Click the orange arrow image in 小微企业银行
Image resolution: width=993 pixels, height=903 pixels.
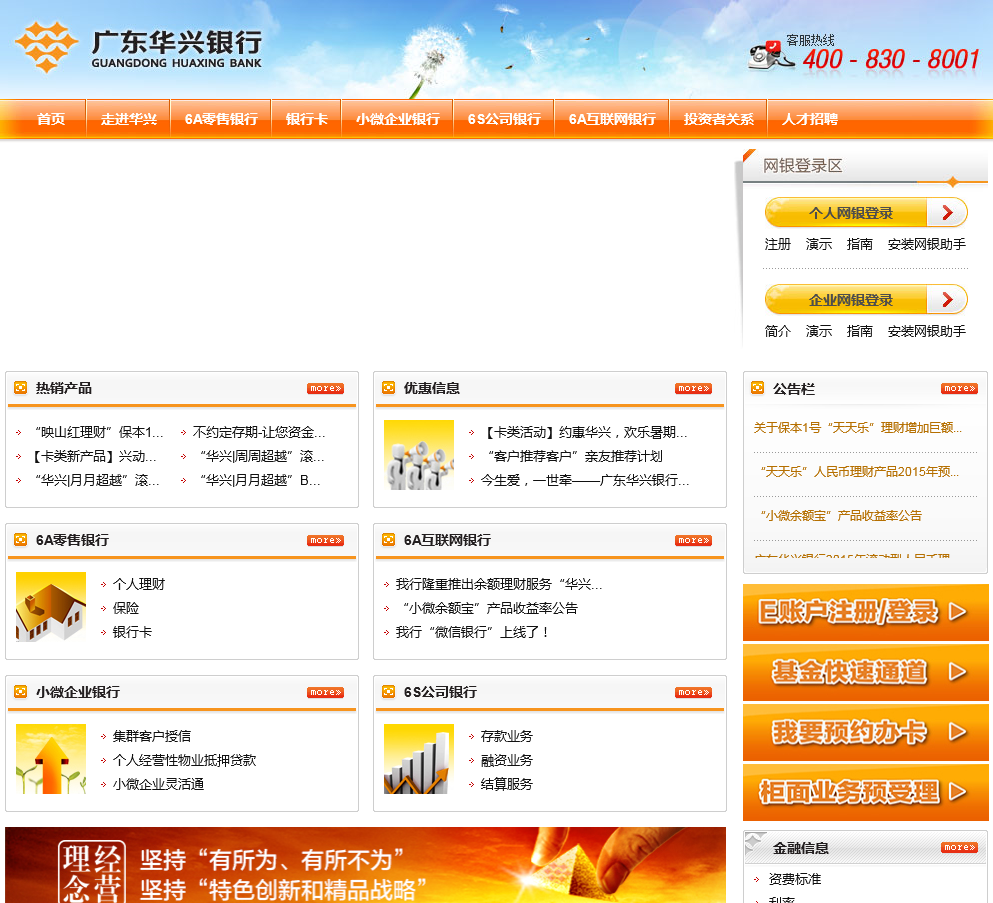(x=51, y=759)
